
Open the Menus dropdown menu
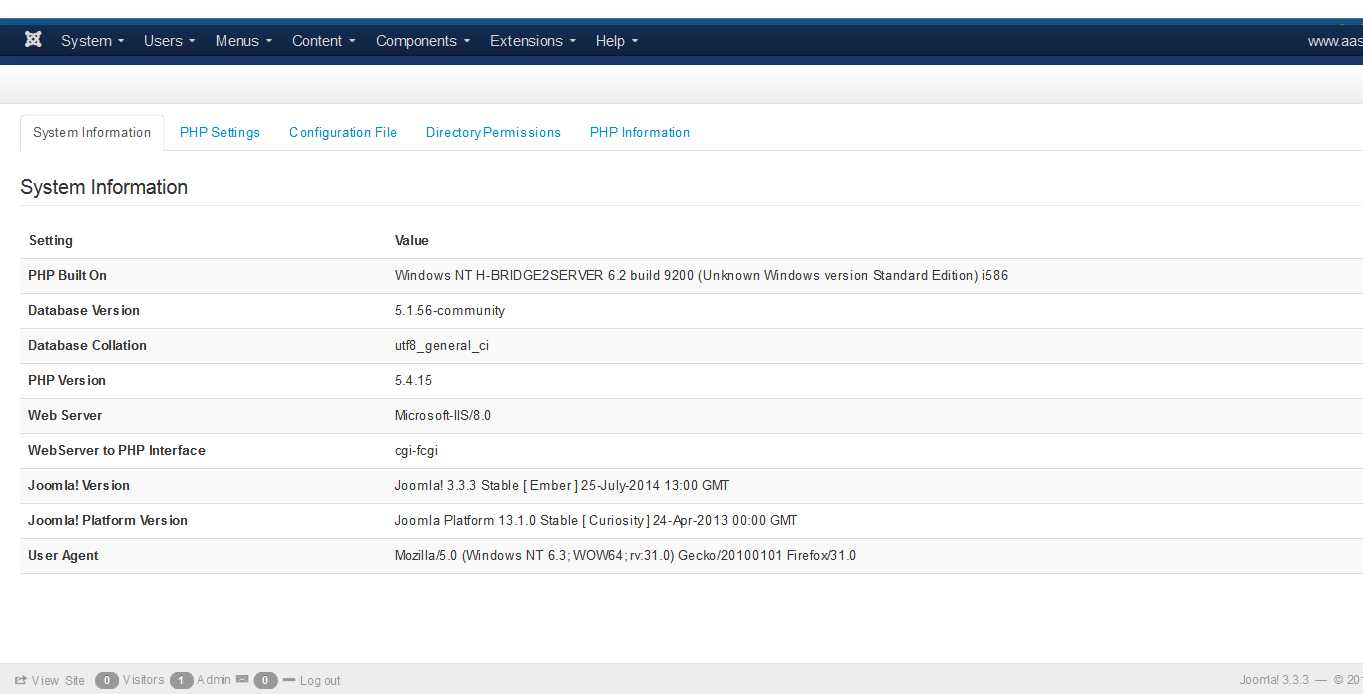[x=244, y=41]
